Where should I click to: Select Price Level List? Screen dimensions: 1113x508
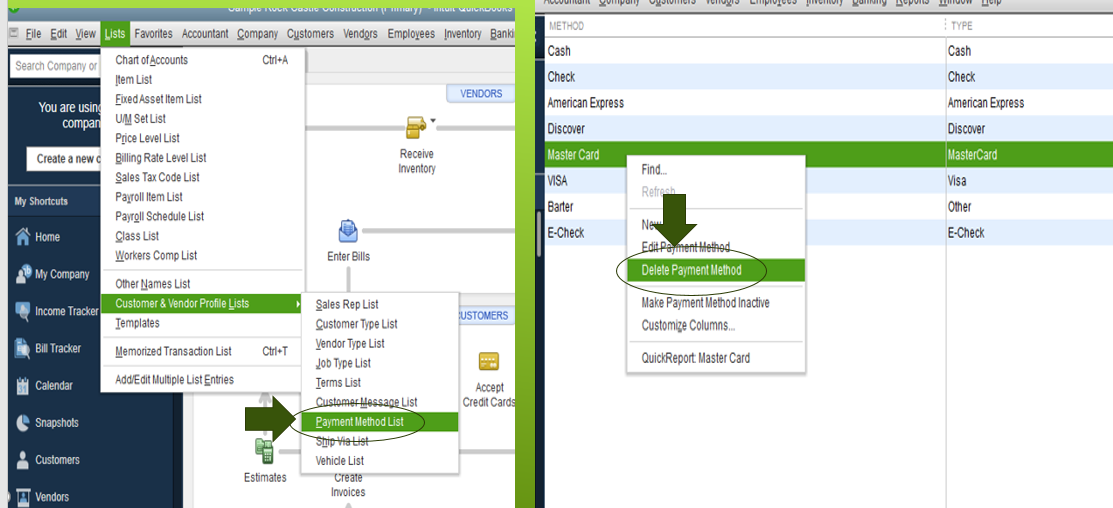point(202,138)
